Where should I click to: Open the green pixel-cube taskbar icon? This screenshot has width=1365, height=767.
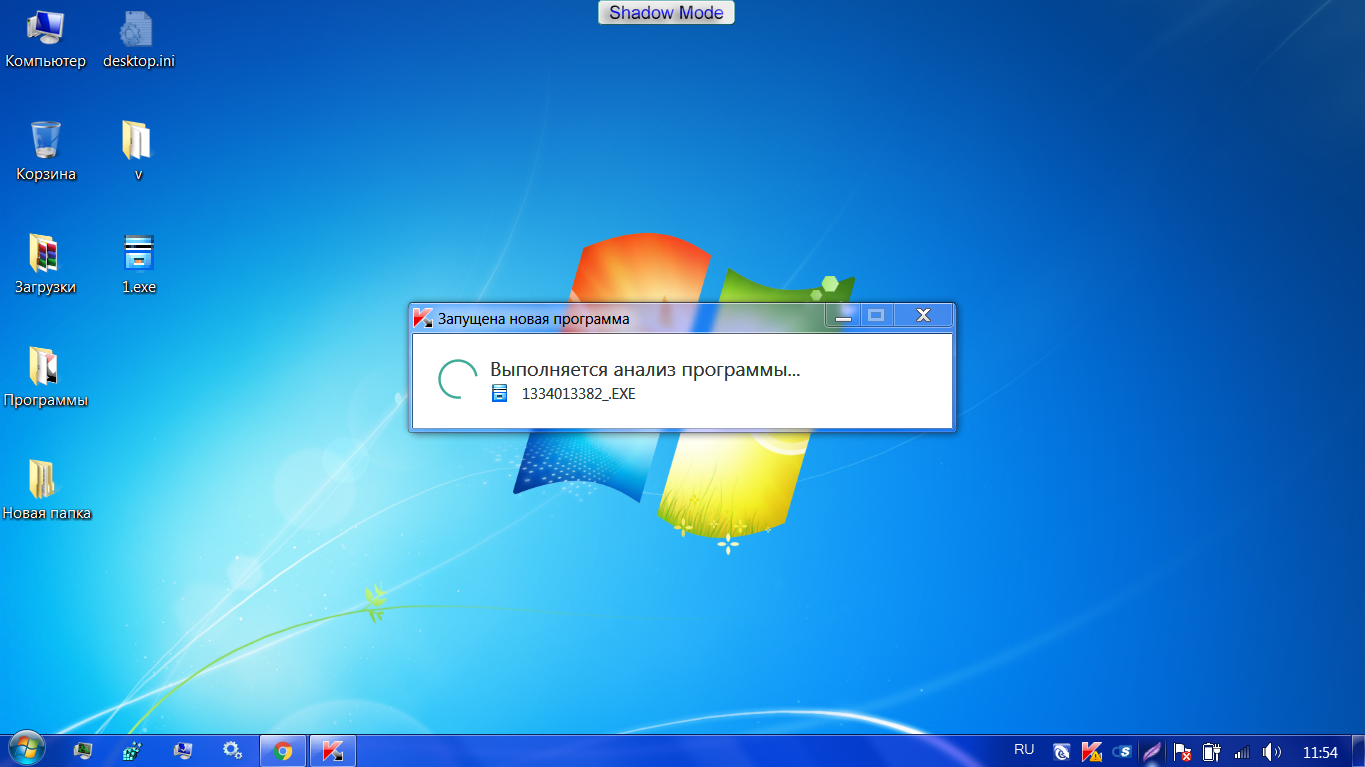(132, 750)
